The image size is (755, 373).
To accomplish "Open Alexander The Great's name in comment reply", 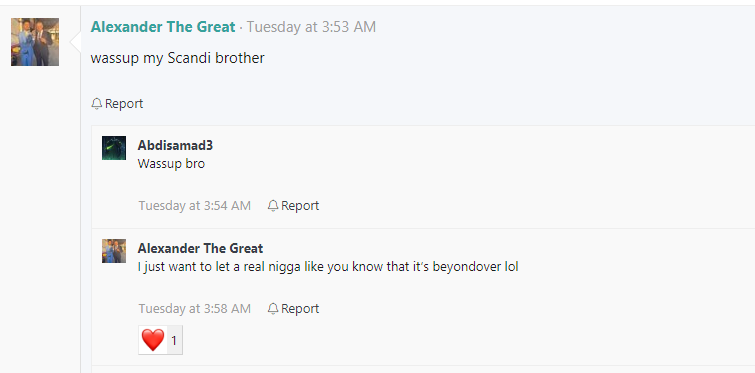I will point(200,248).
